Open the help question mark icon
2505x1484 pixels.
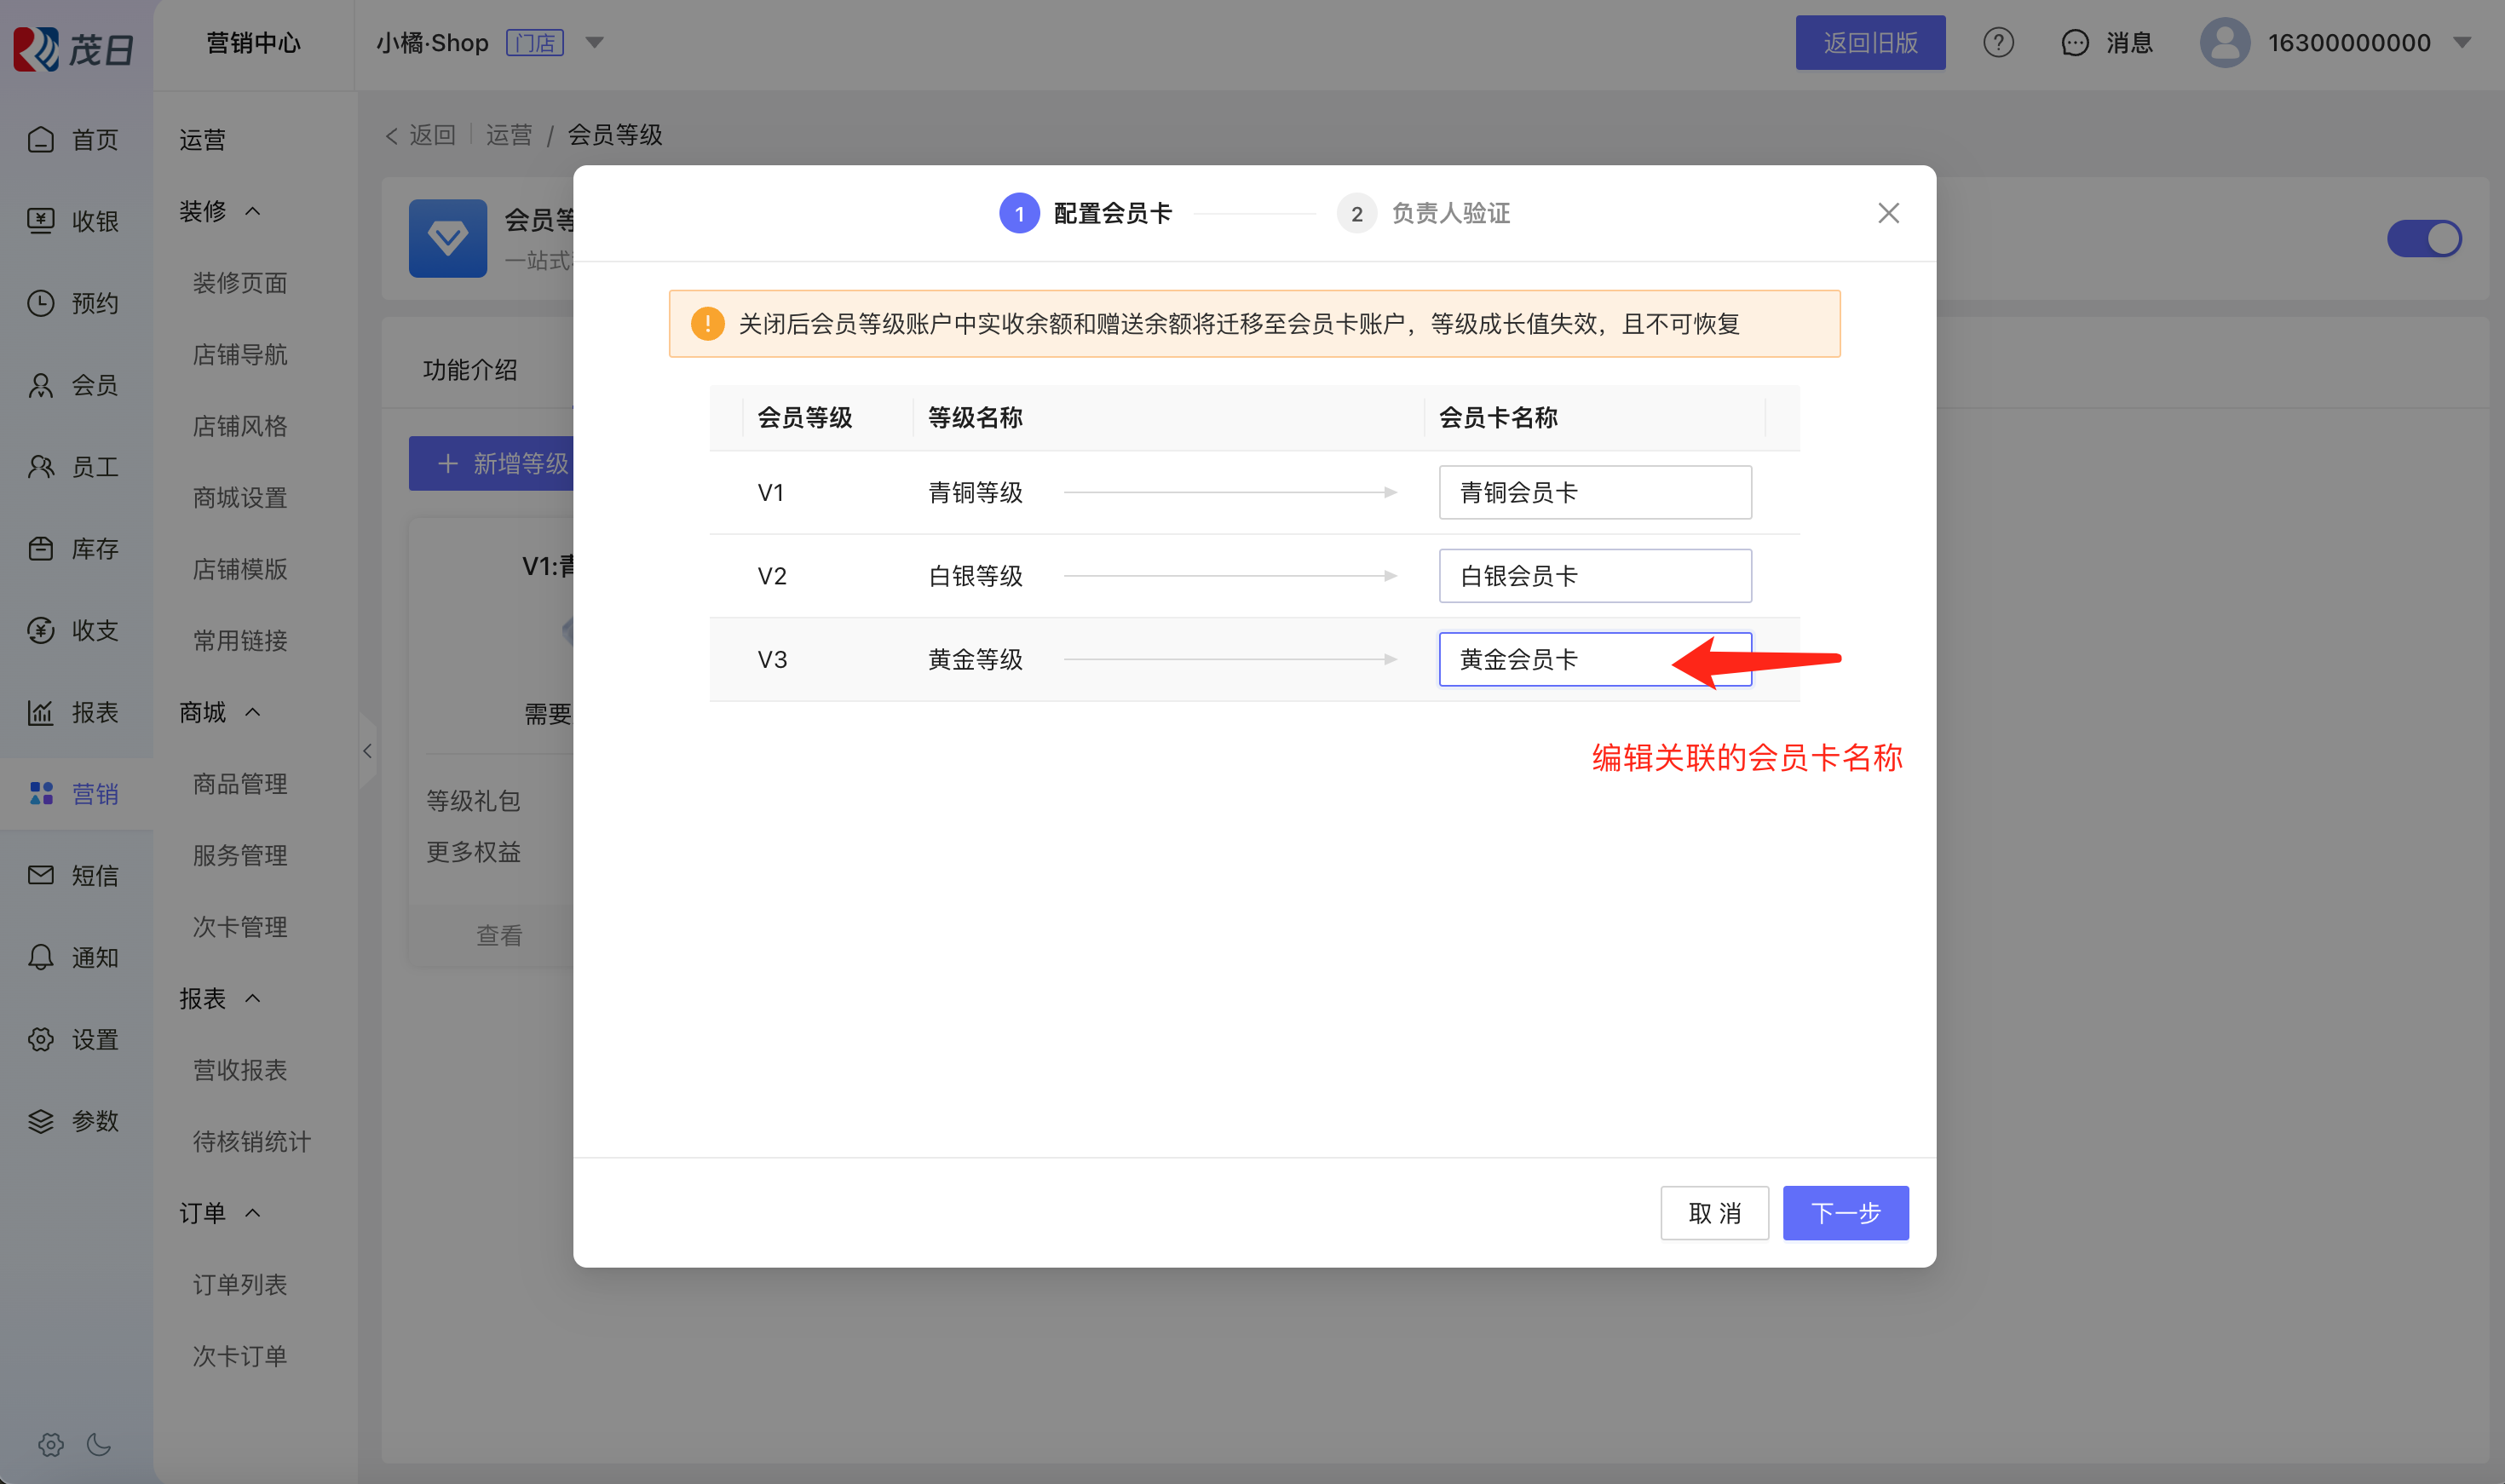tap(1998, 43)
